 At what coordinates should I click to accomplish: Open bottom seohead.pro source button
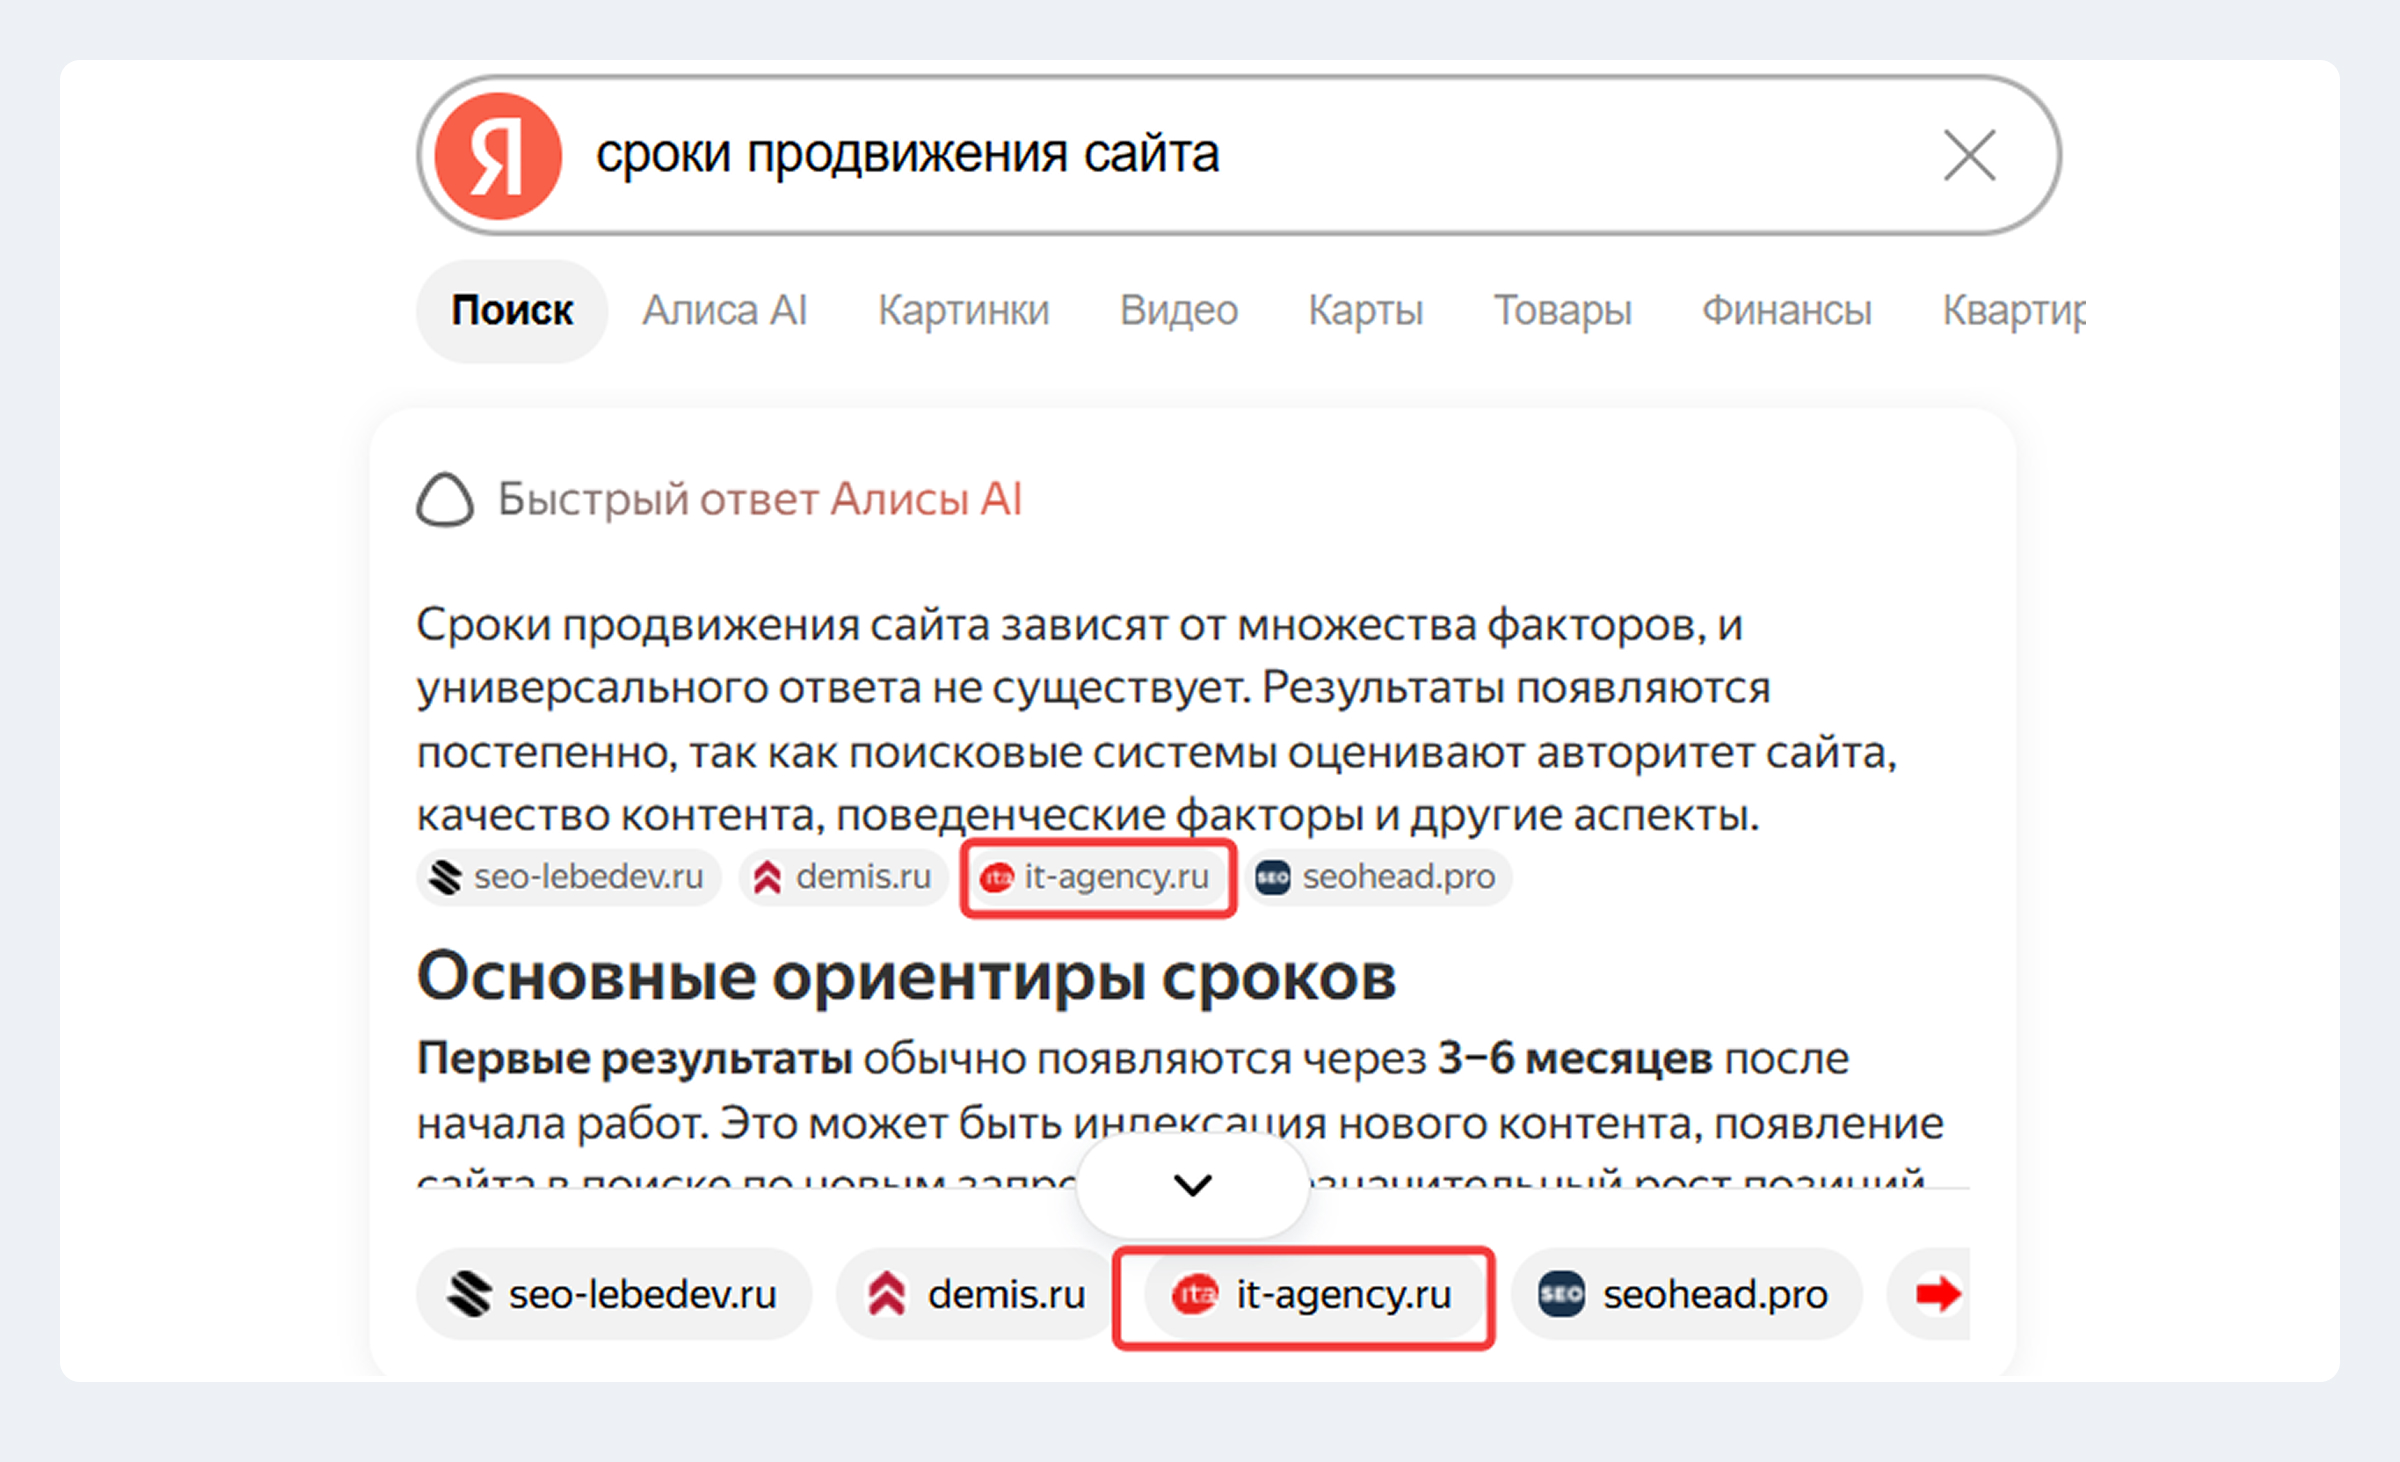(x=1686, y=1294)
